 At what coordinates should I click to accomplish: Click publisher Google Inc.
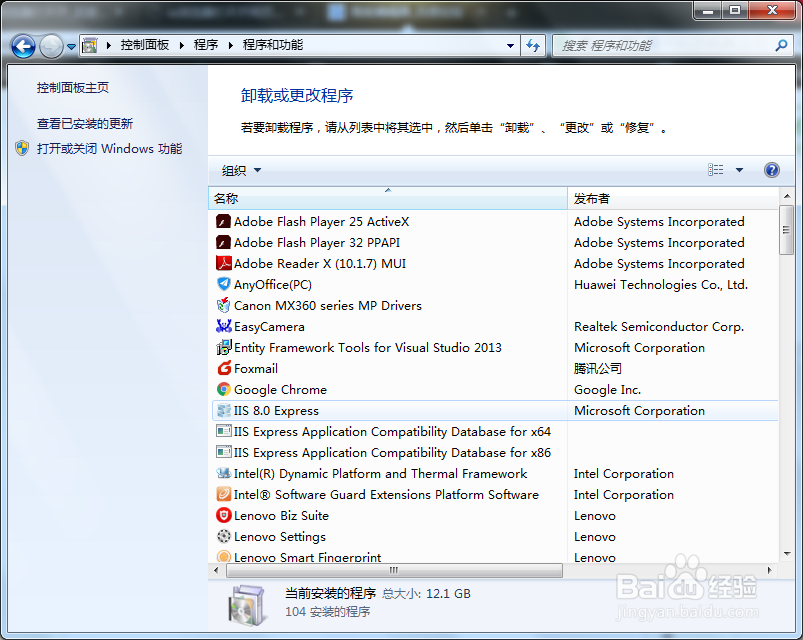tap(607, 390)
